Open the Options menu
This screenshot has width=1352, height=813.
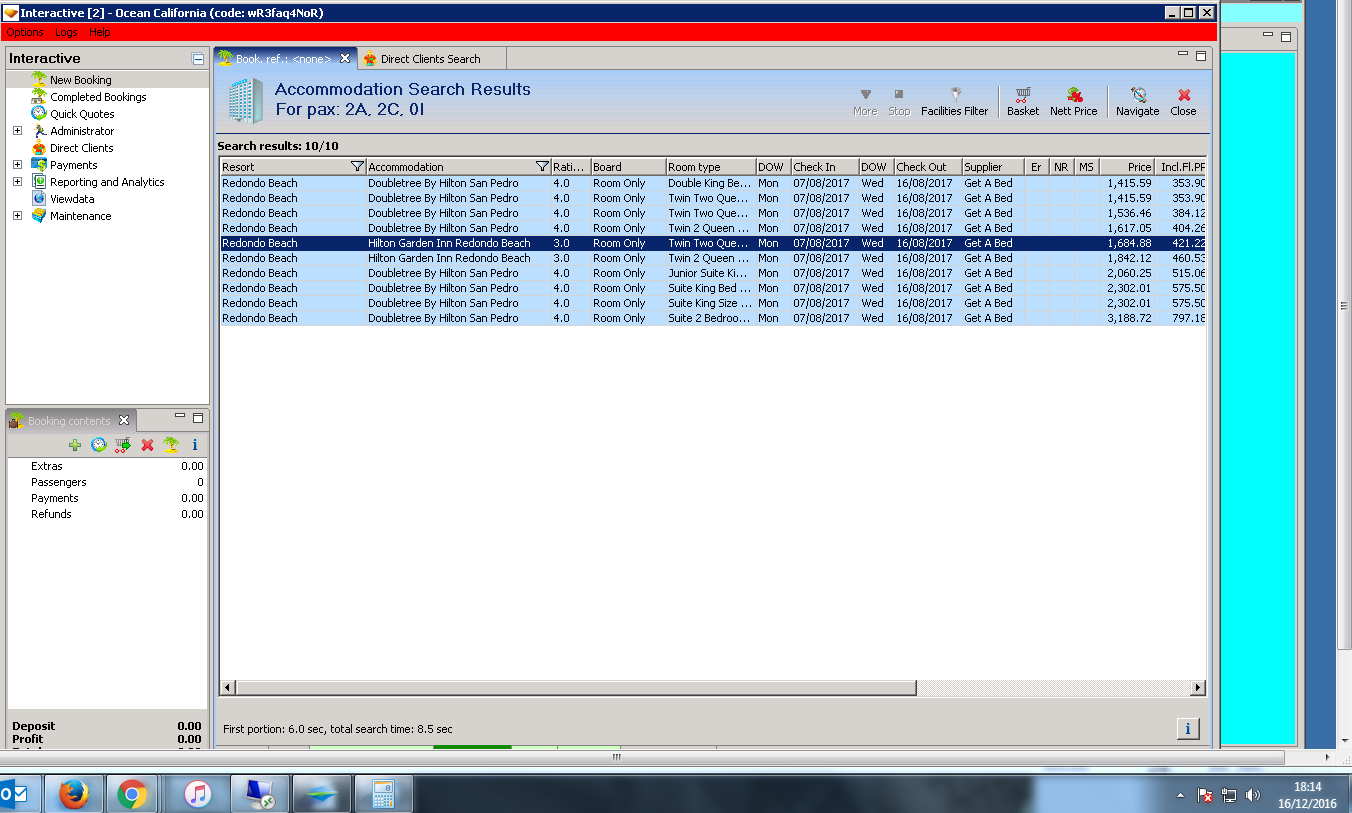pyautogui.click(x=25, y=32)
